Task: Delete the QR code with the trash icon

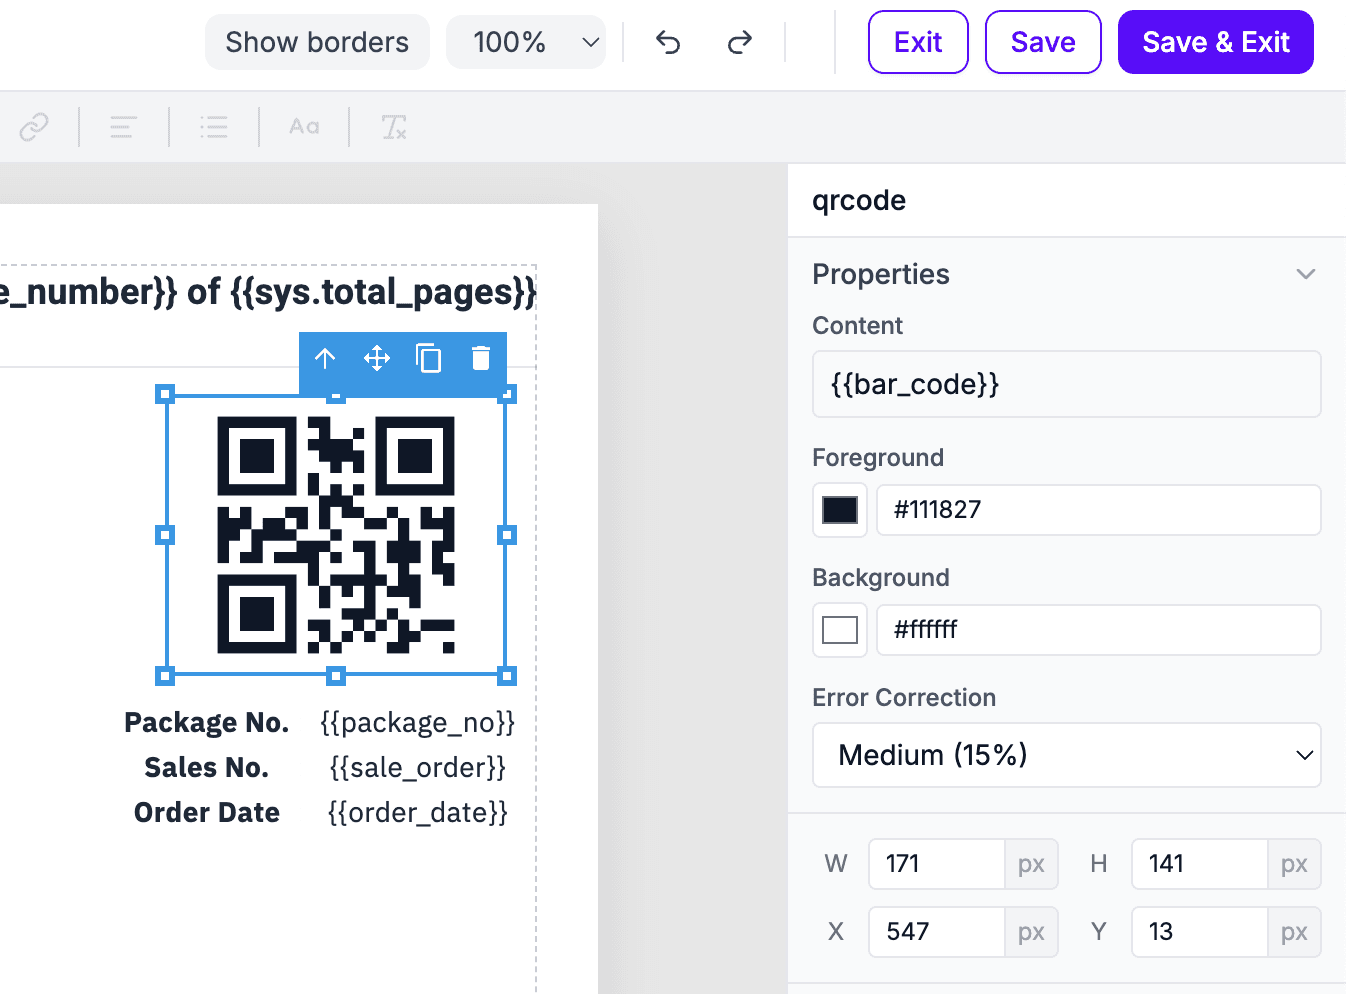Action: tap(481, 359)
